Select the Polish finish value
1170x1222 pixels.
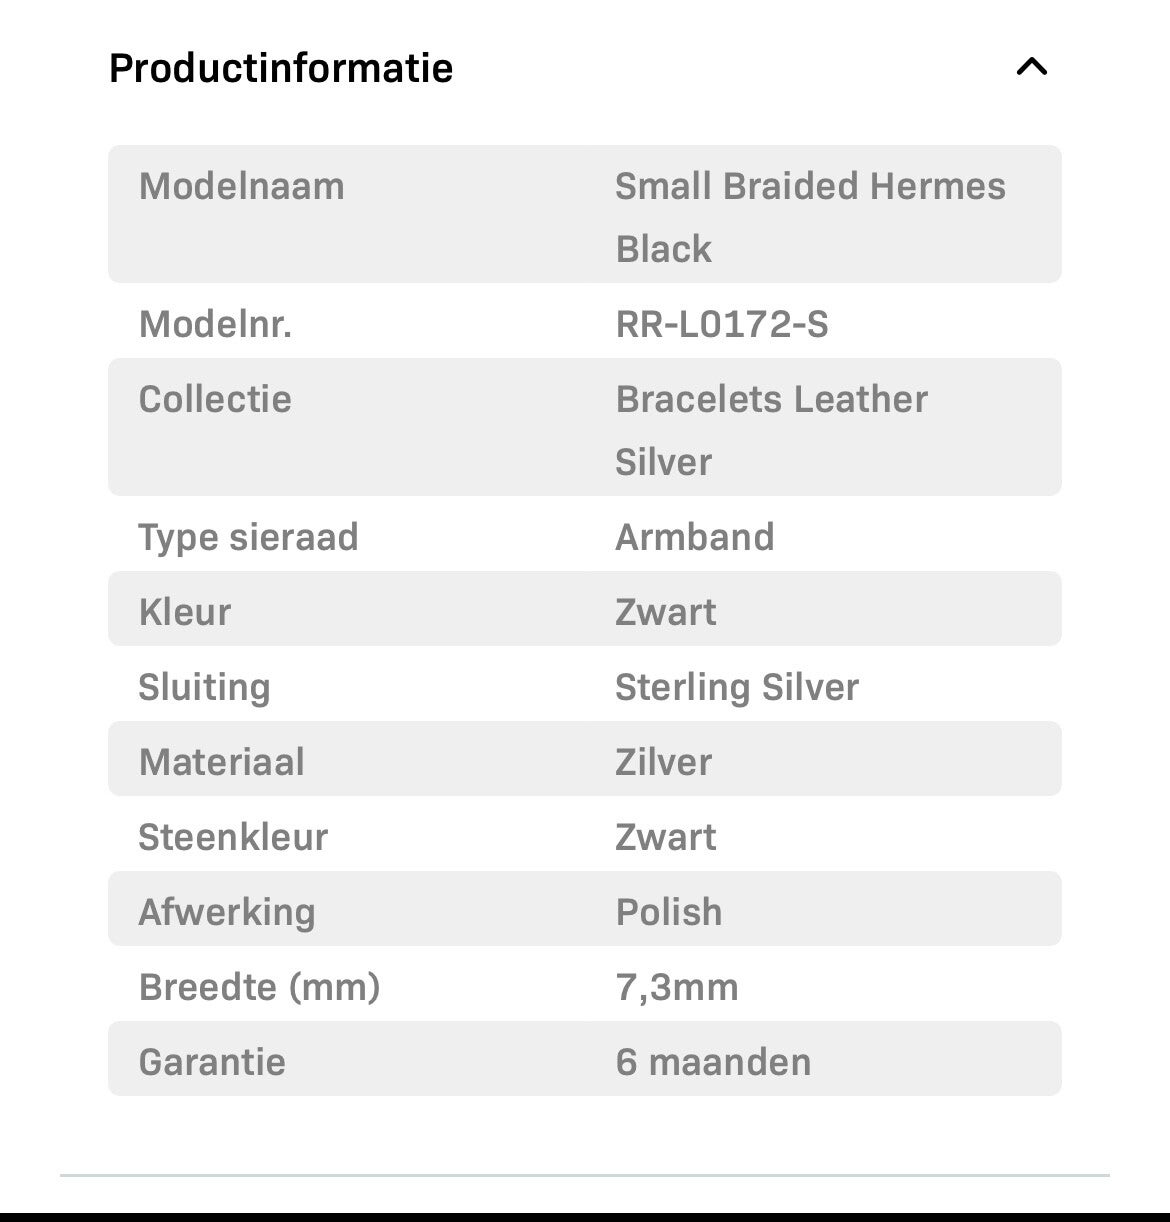point(668,912)
